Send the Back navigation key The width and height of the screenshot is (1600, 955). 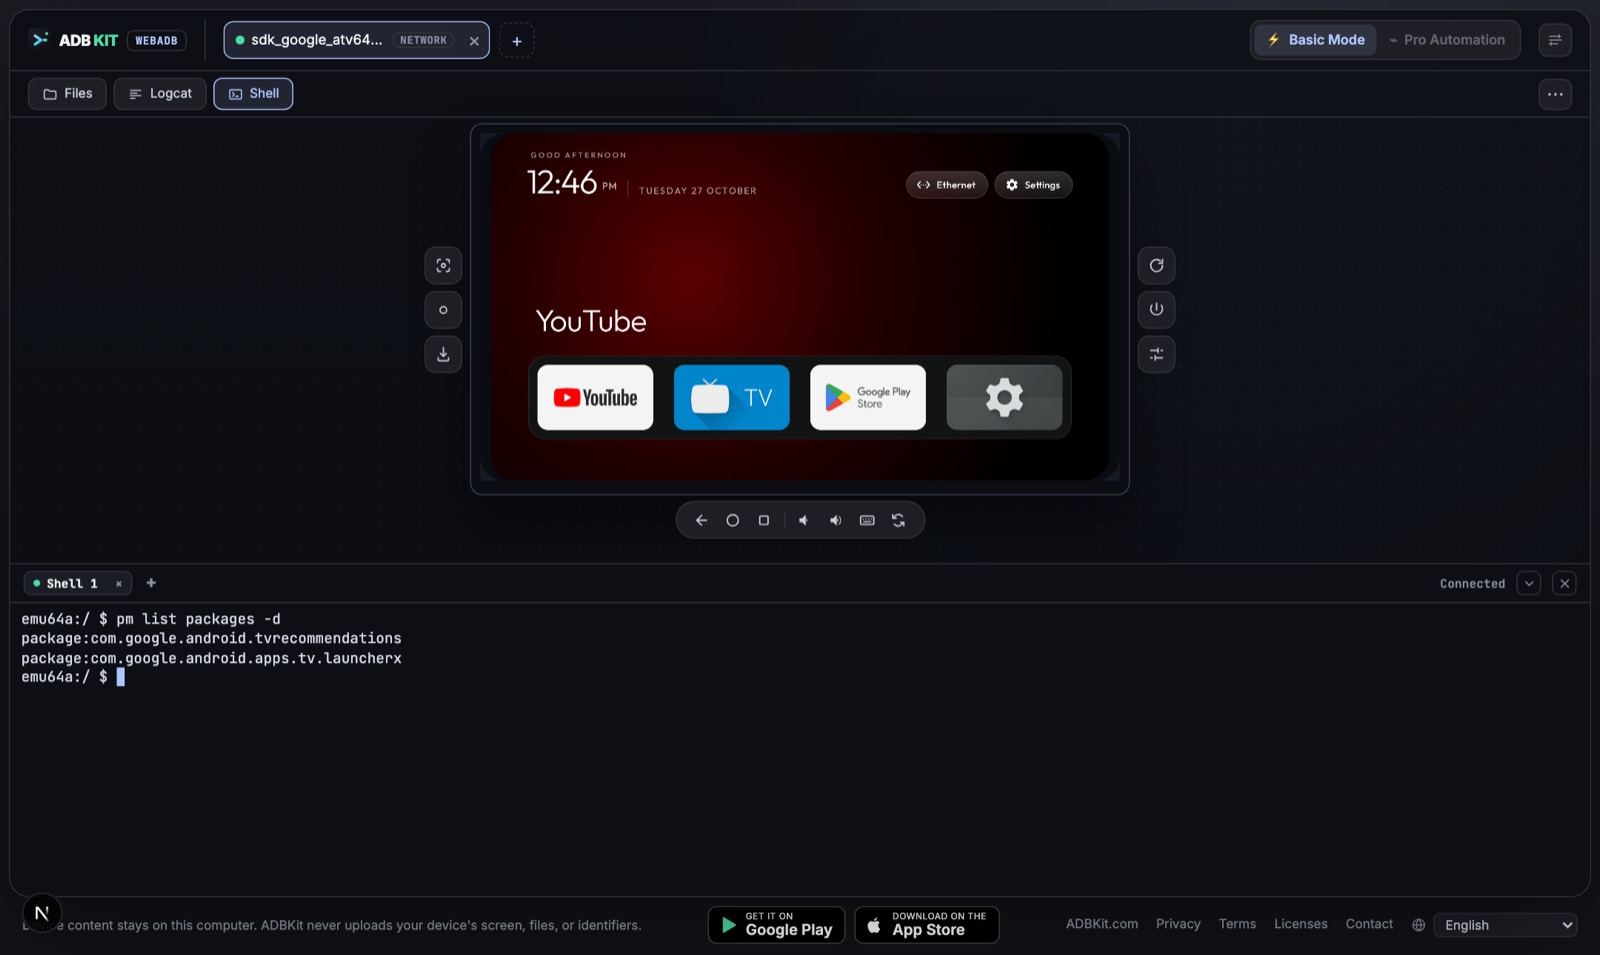pos(701,520)
